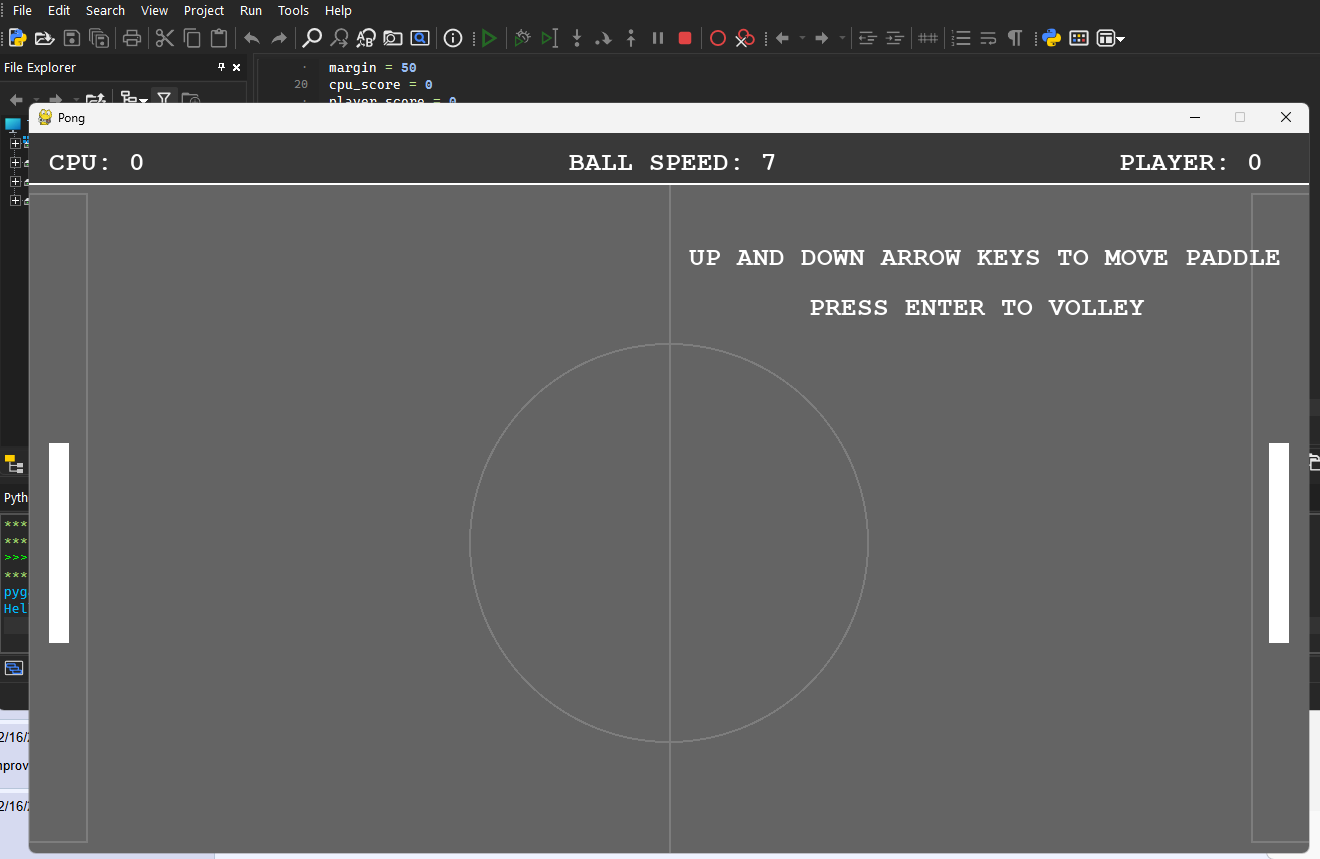Redo the edit with the toolbar arrow
Viewport: 1320px width, 859px height.
(x=279, y=38)
